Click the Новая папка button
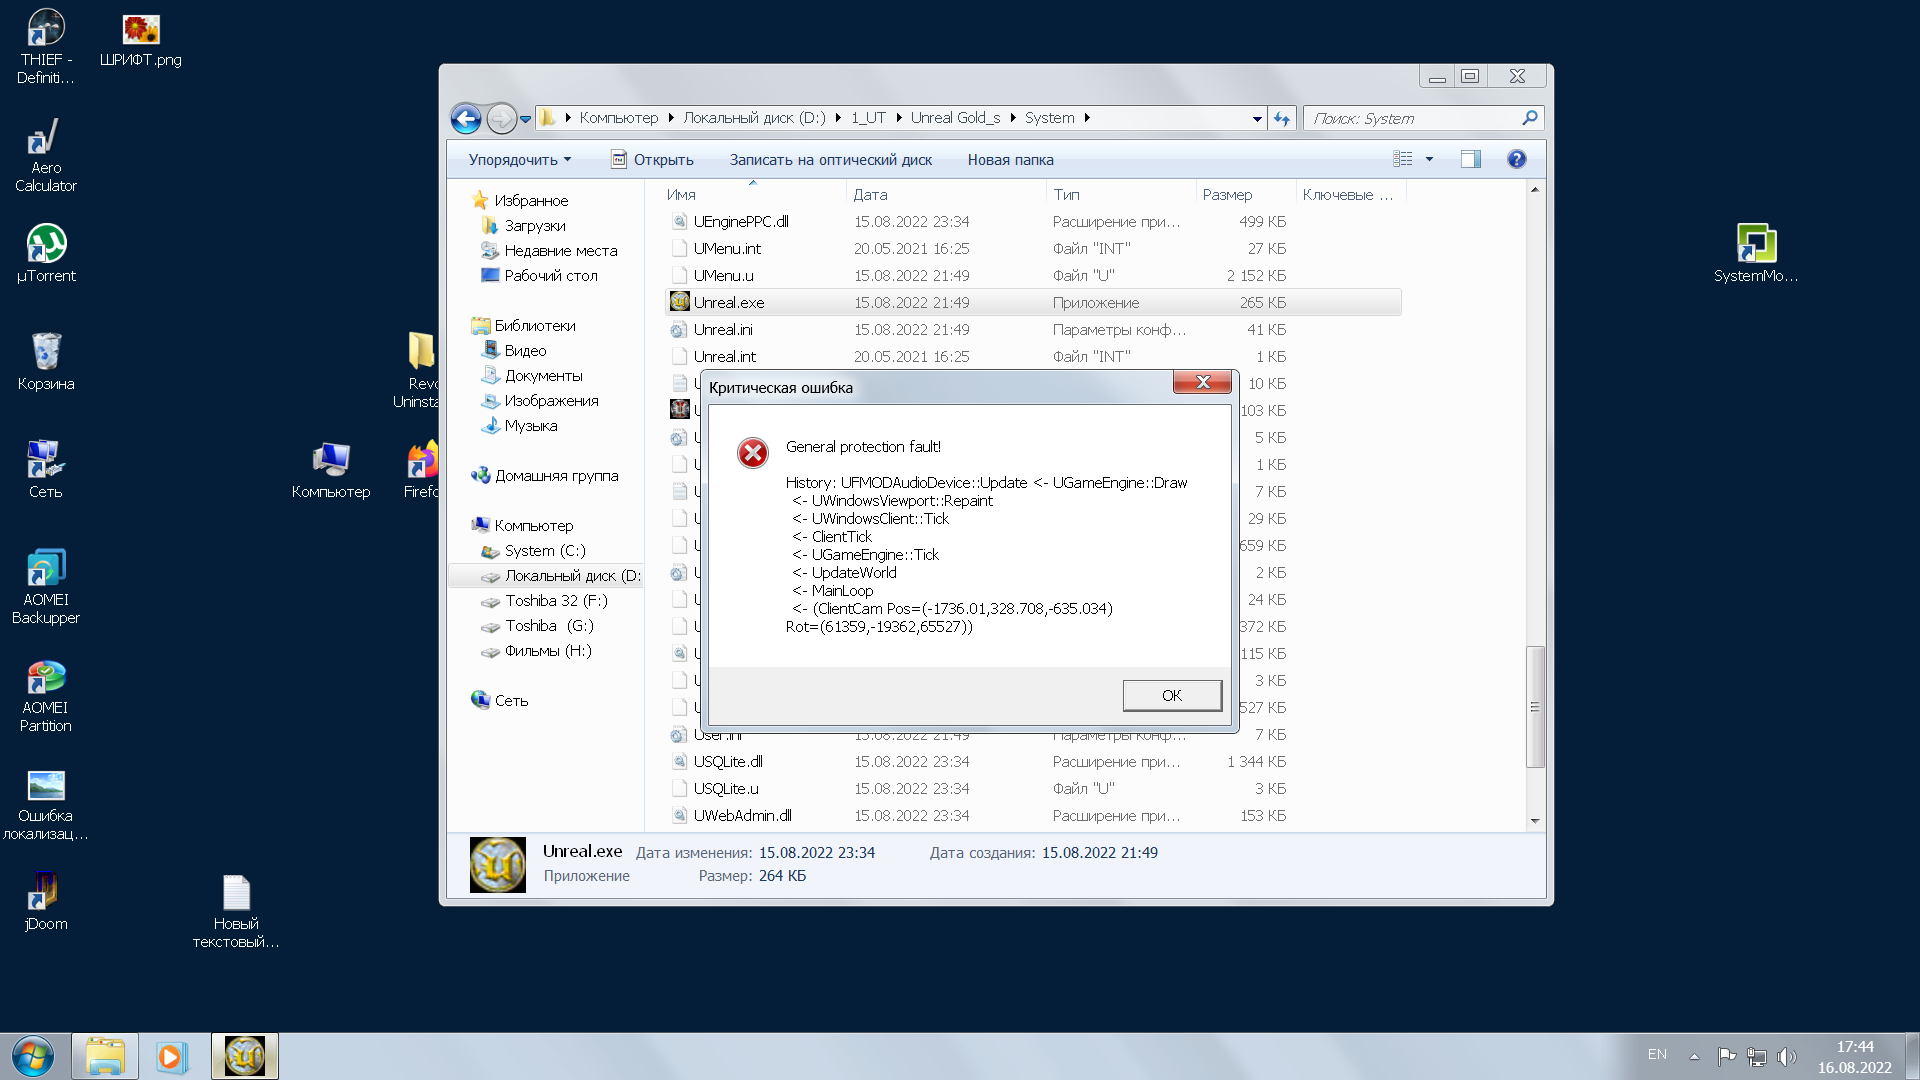 (x=1010, y=160)
